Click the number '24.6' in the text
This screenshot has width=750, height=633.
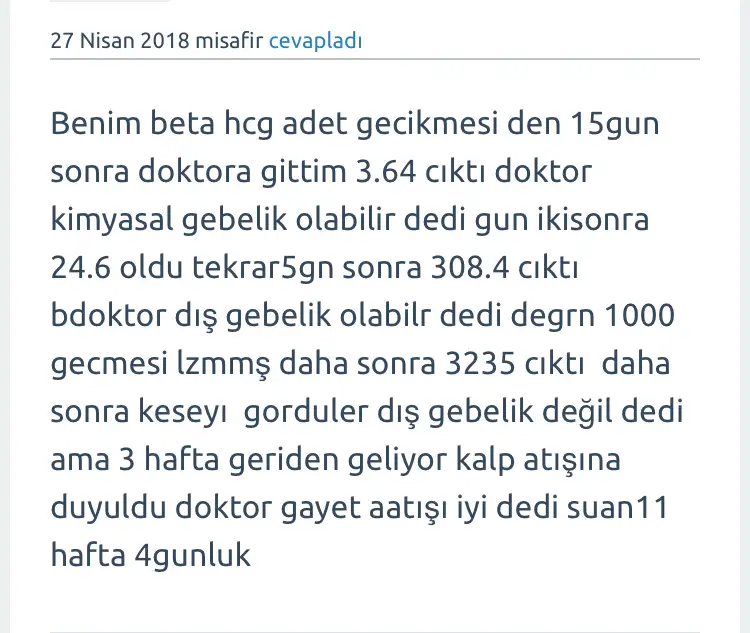click(x=80, y=267)
